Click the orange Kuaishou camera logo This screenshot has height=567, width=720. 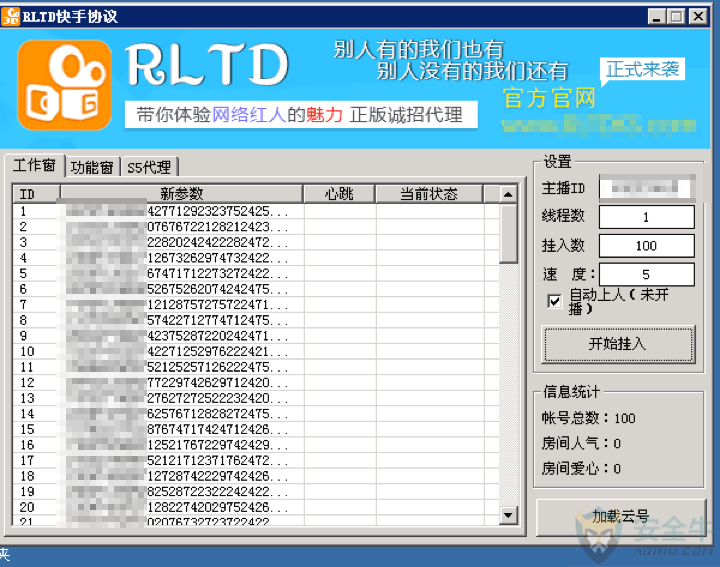point(65,85)
